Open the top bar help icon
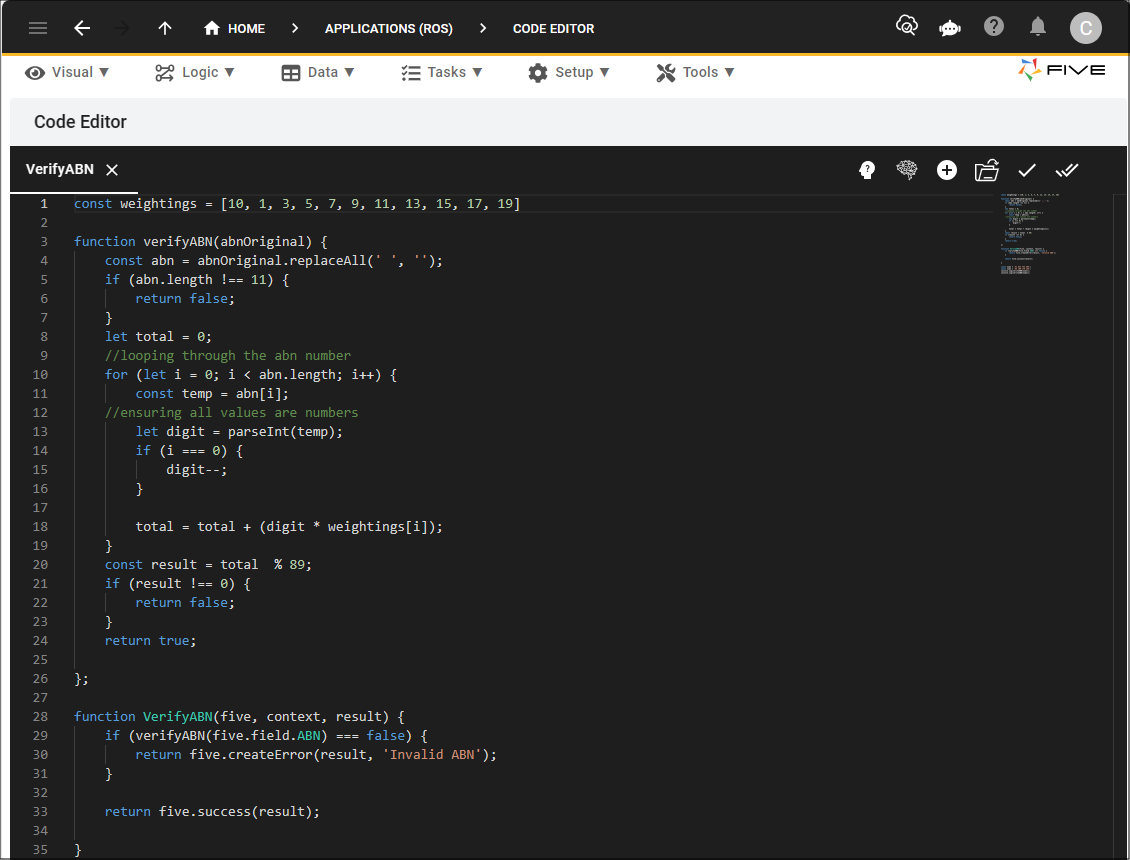The width and height of the screenshot is (1130, 860). pos(994,27)
